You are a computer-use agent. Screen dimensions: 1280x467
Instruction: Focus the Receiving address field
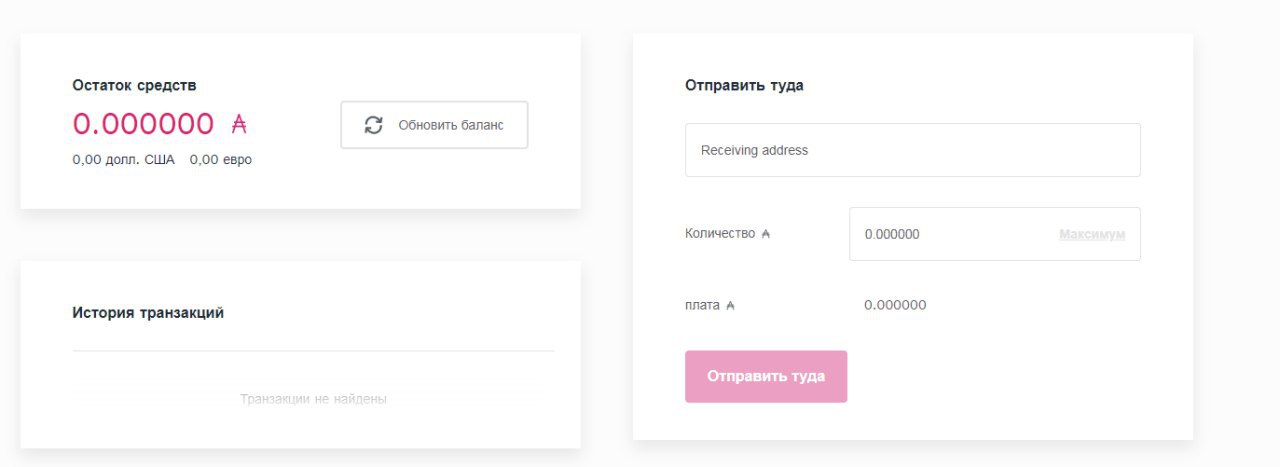pos(912,150)
